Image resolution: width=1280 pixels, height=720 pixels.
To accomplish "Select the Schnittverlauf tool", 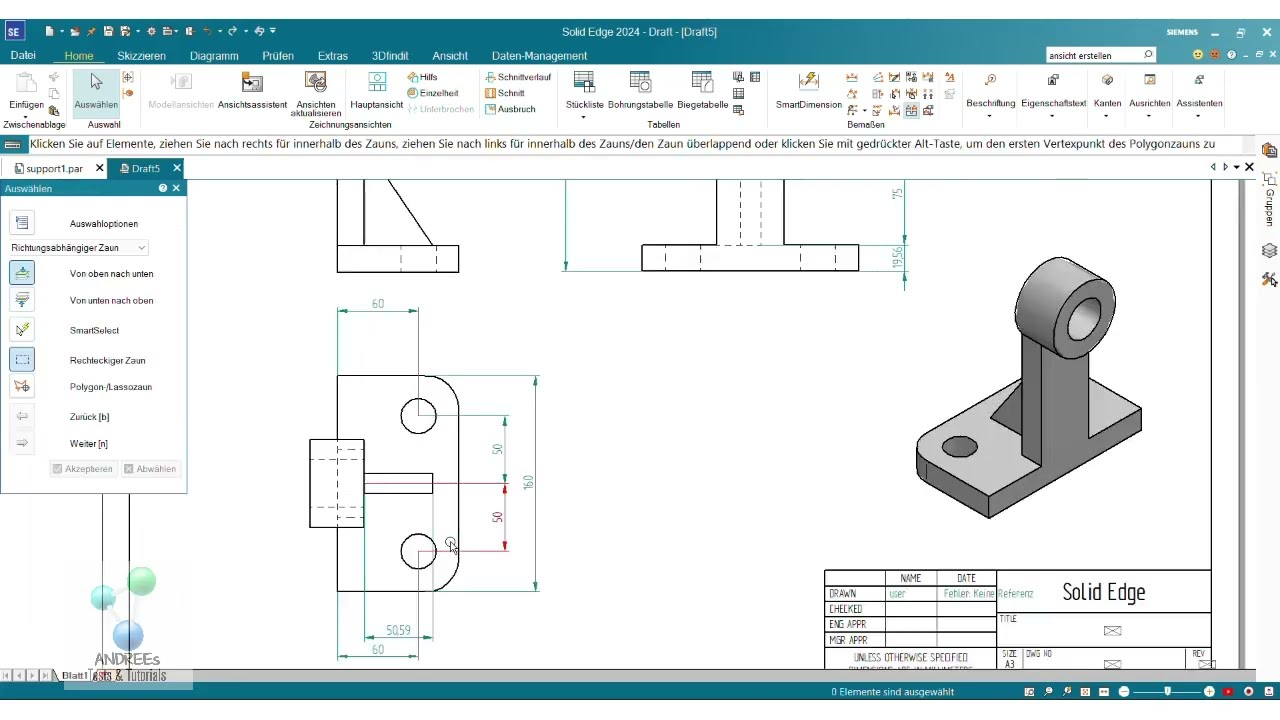I will (x=517, y=77).
